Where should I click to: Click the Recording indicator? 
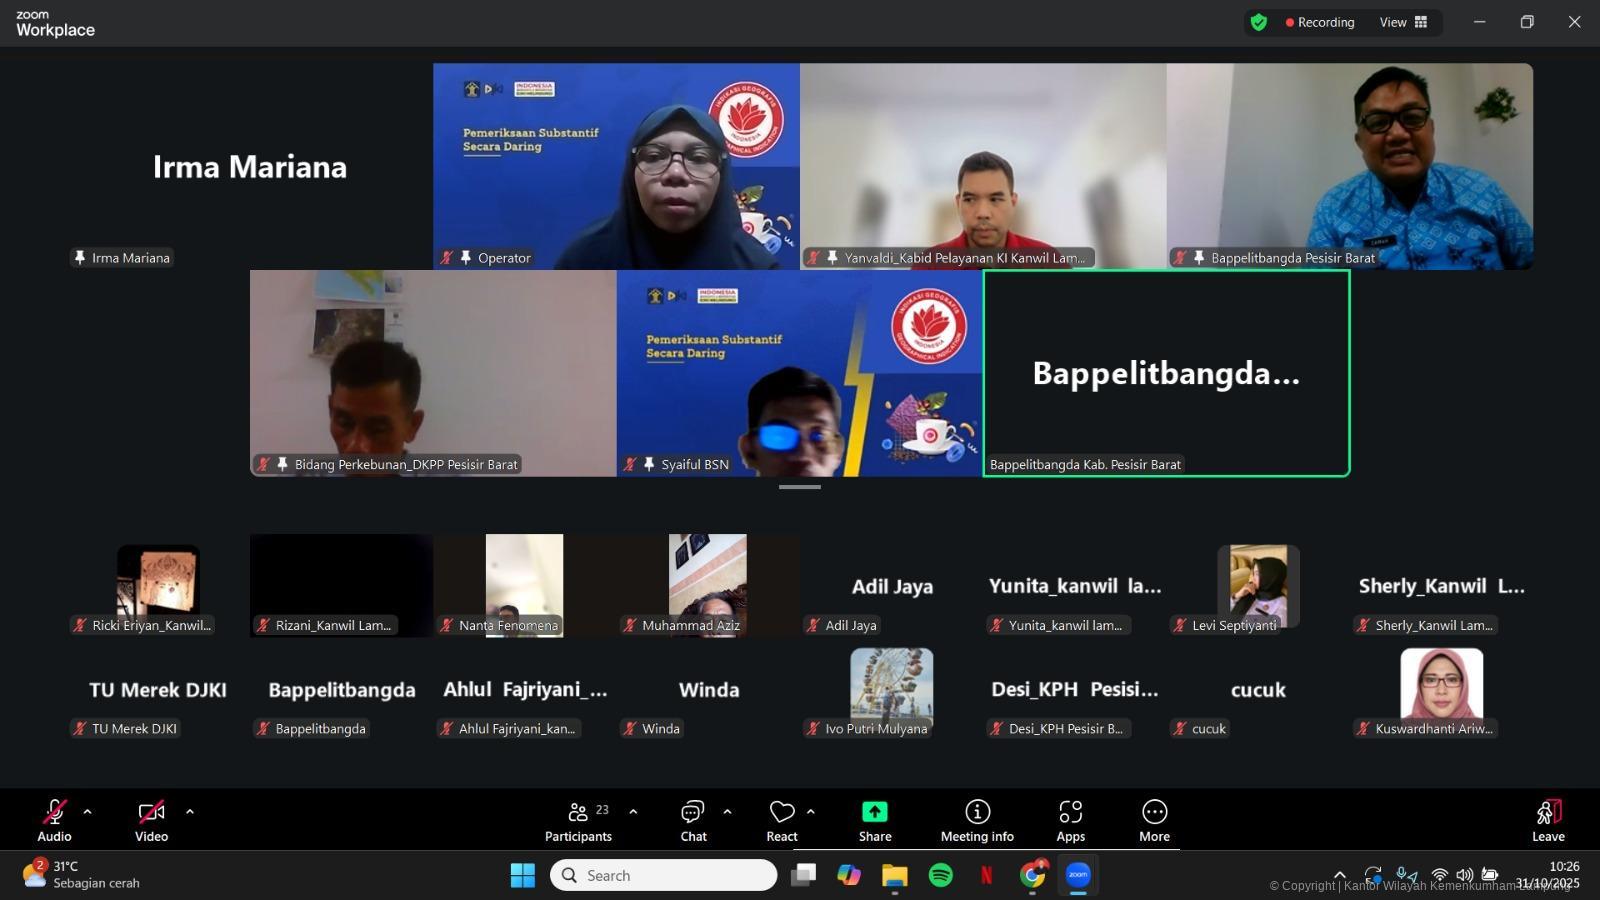pos(1320,22)
